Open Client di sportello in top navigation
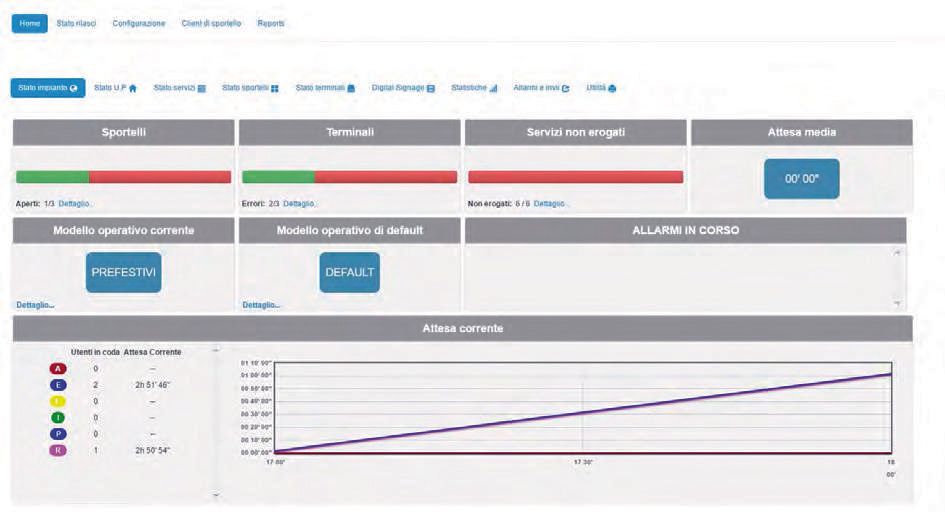Image resolution: width=945 pixels, height=518 pixels. pos(211,24)
